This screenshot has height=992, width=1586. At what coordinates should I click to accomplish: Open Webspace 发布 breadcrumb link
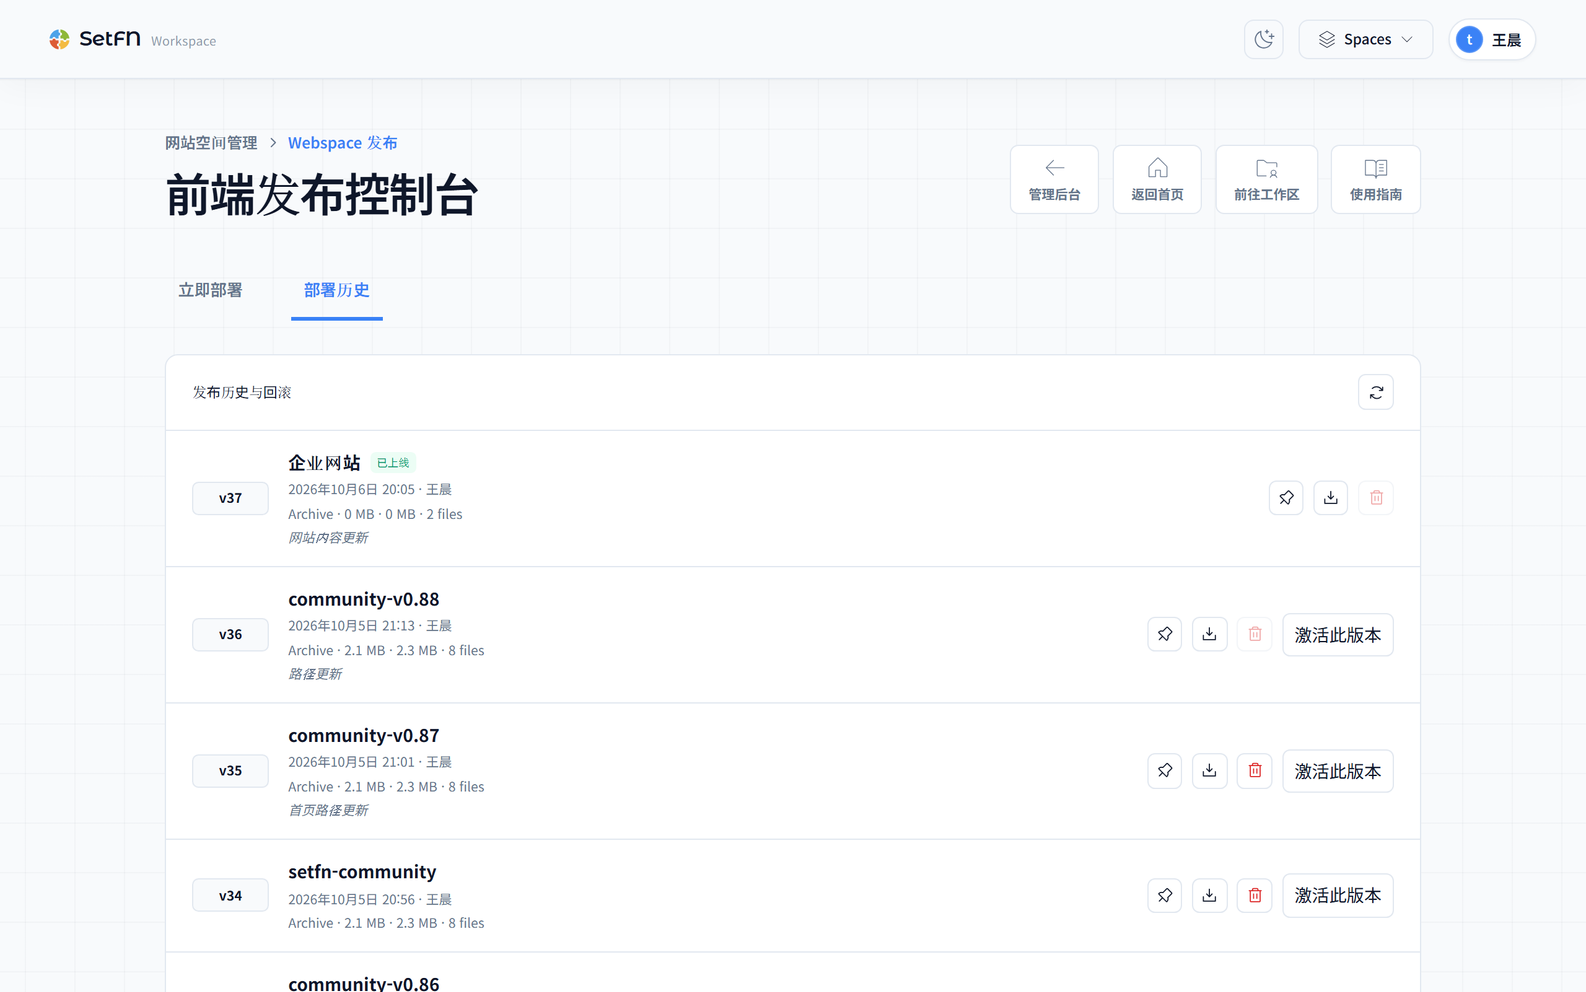(343, 143)
